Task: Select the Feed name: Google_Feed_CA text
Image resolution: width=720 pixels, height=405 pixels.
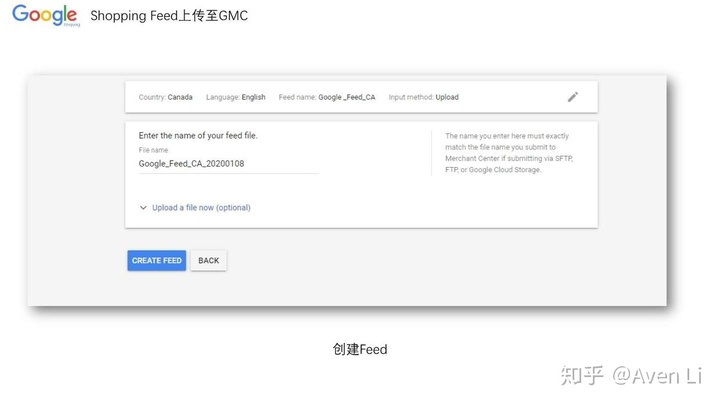Action: tap(327, 97)
